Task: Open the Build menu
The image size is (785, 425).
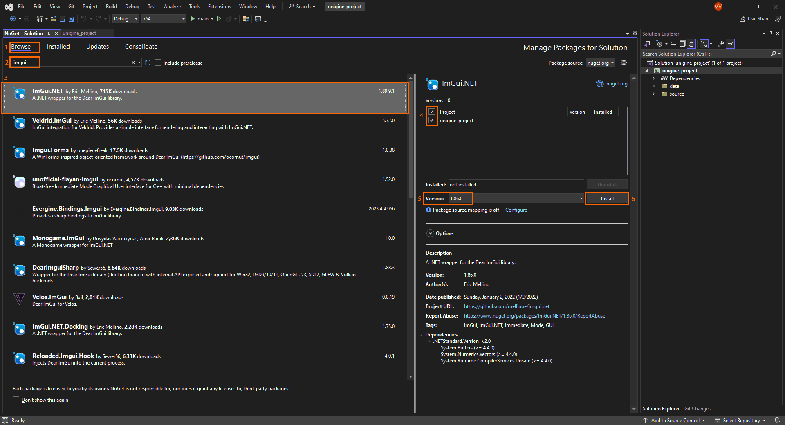Action: point(111,7)
